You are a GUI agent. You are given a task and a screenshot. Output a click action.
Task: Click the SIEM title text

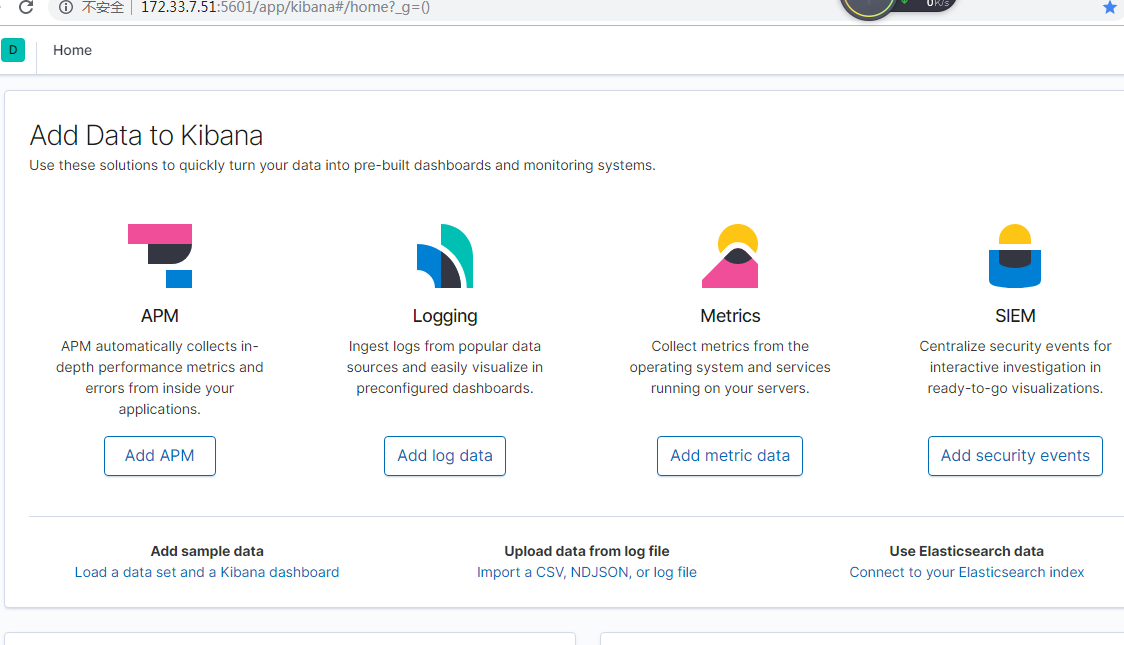pos(1015,316)
